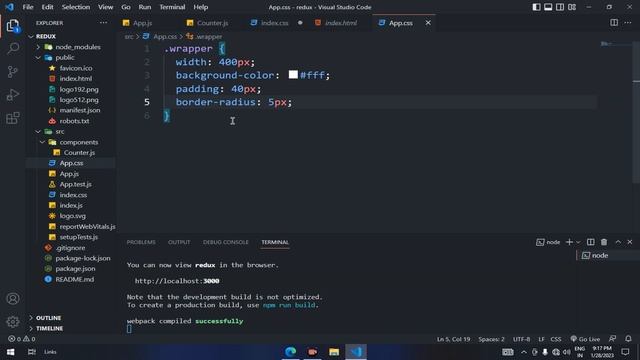Click the Explorer more actions ellipsis
The width and height of the screenshot is (640, 360).
[x=103, y=23]
